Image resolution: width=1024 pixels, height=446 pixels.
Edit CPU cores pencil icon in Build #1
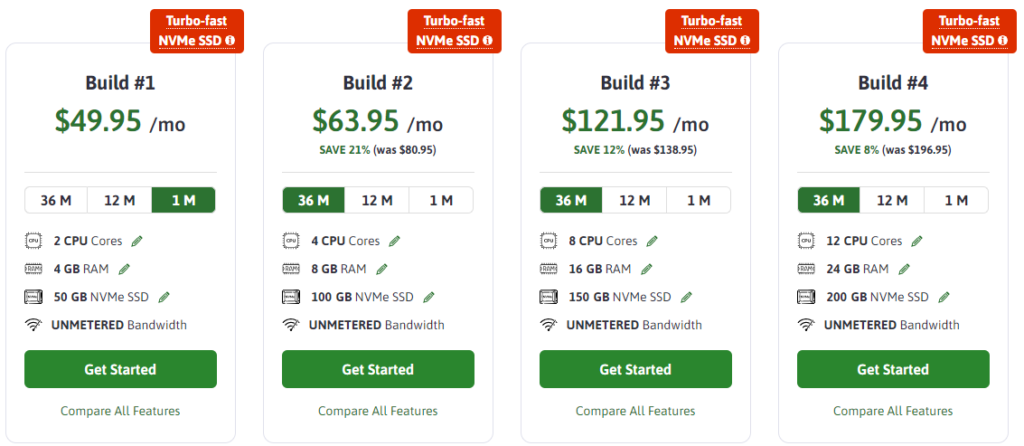click(136, 241)
